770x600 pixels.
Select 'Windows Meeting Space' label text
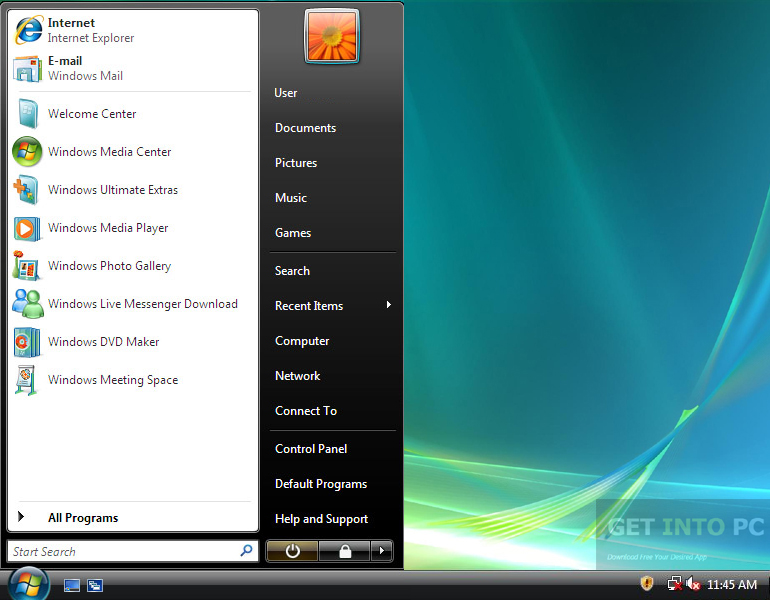[x=113, y=380]
